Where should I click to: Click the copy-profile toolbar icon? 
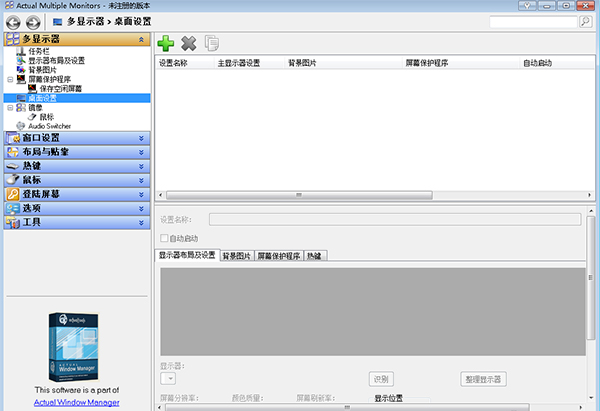click(212, 43)
